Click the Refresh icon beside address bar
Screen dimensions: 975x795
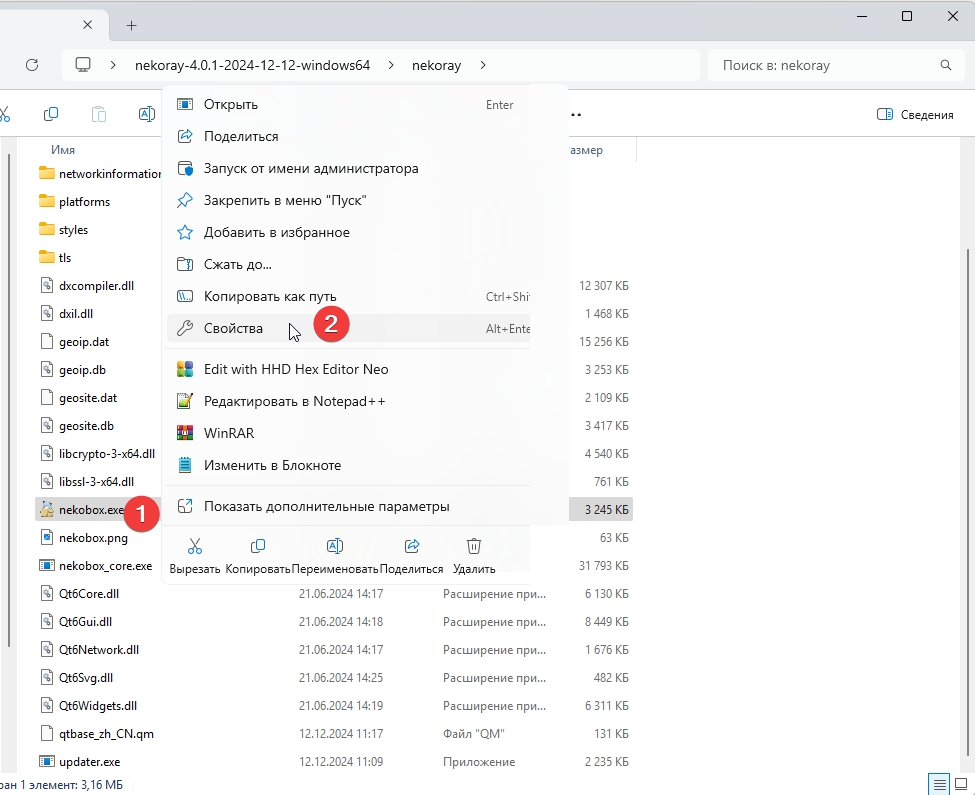click(x=32, y=65)
